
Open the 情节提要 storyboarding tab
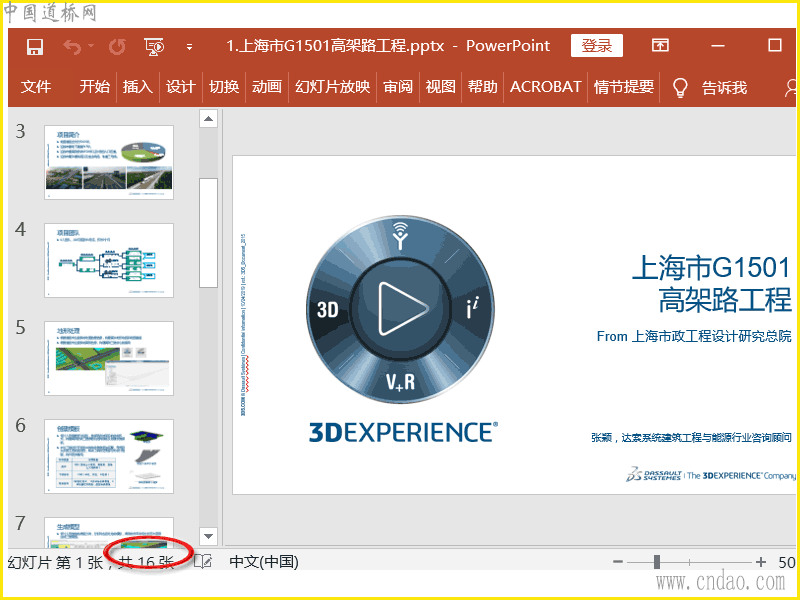[624, 87]
